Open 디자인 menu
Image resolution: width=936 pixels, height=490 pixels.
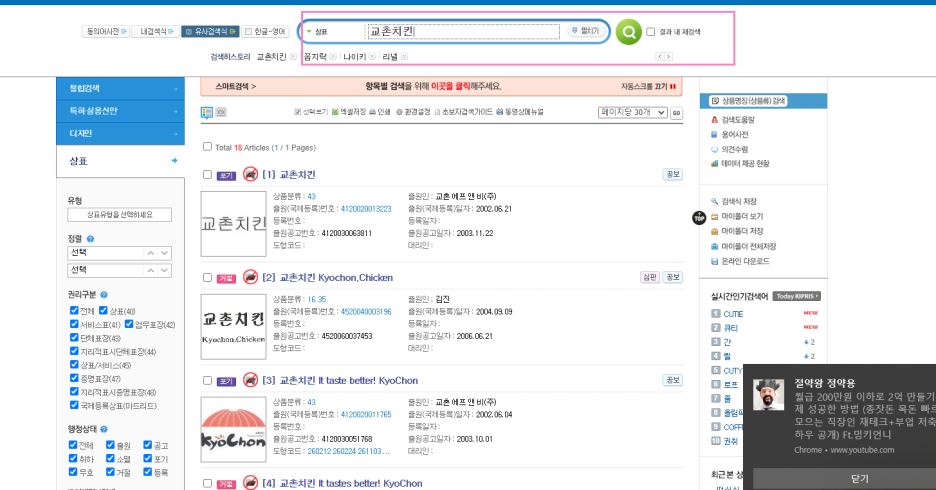coord(121,134)
